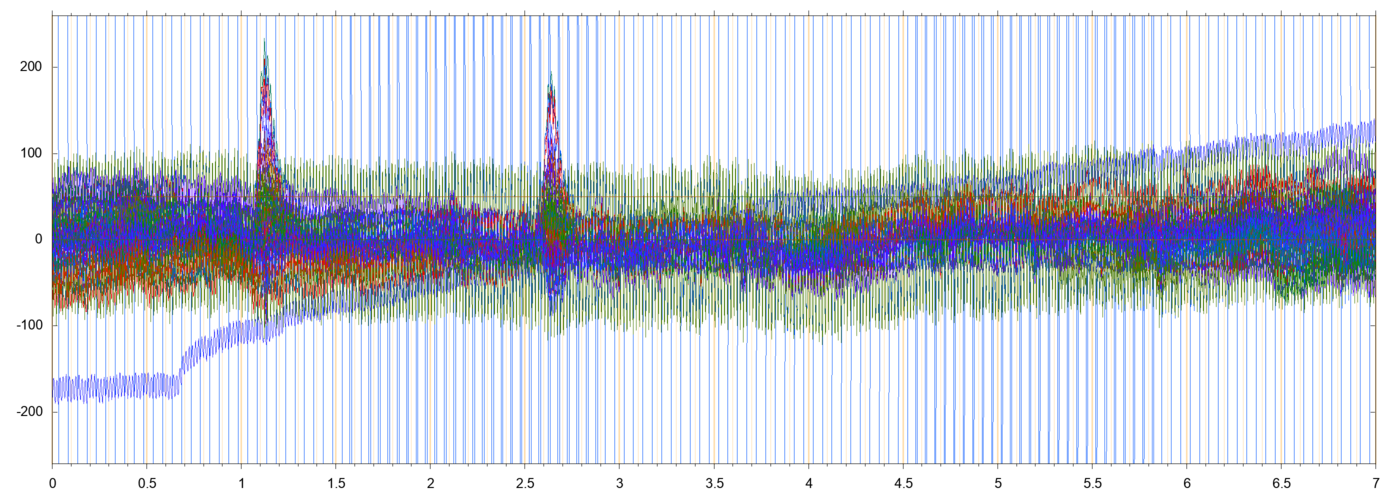The image size is (1400, 500).
Task: Click the x-axis label 5.5
Action: 1092,482
